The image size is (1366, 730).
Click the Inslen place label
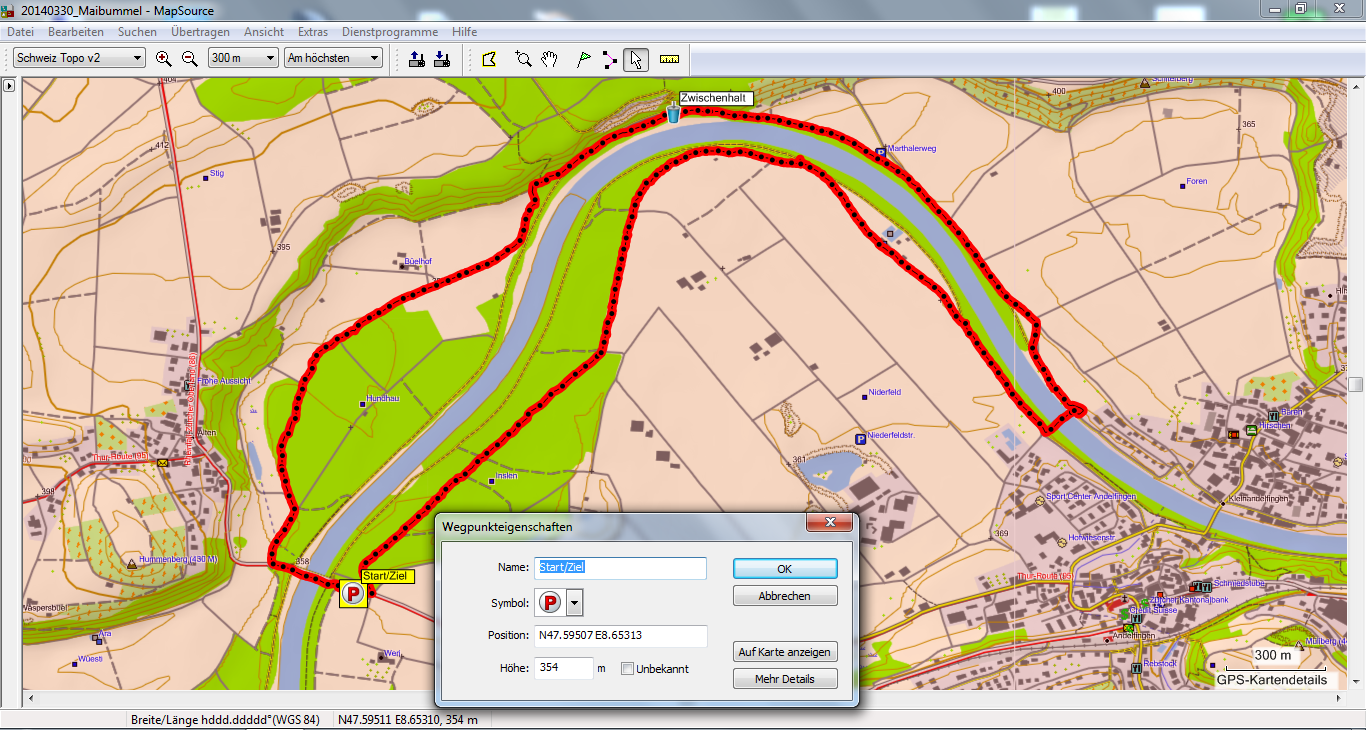(506, 476)
